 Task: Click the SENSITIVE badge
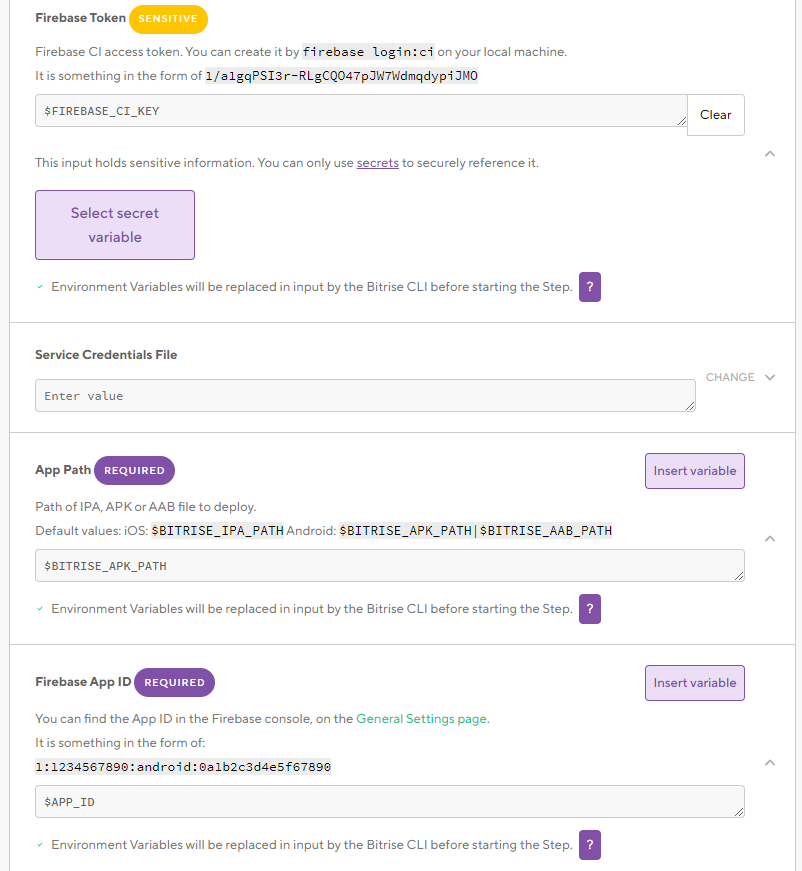tap(168, 19)
